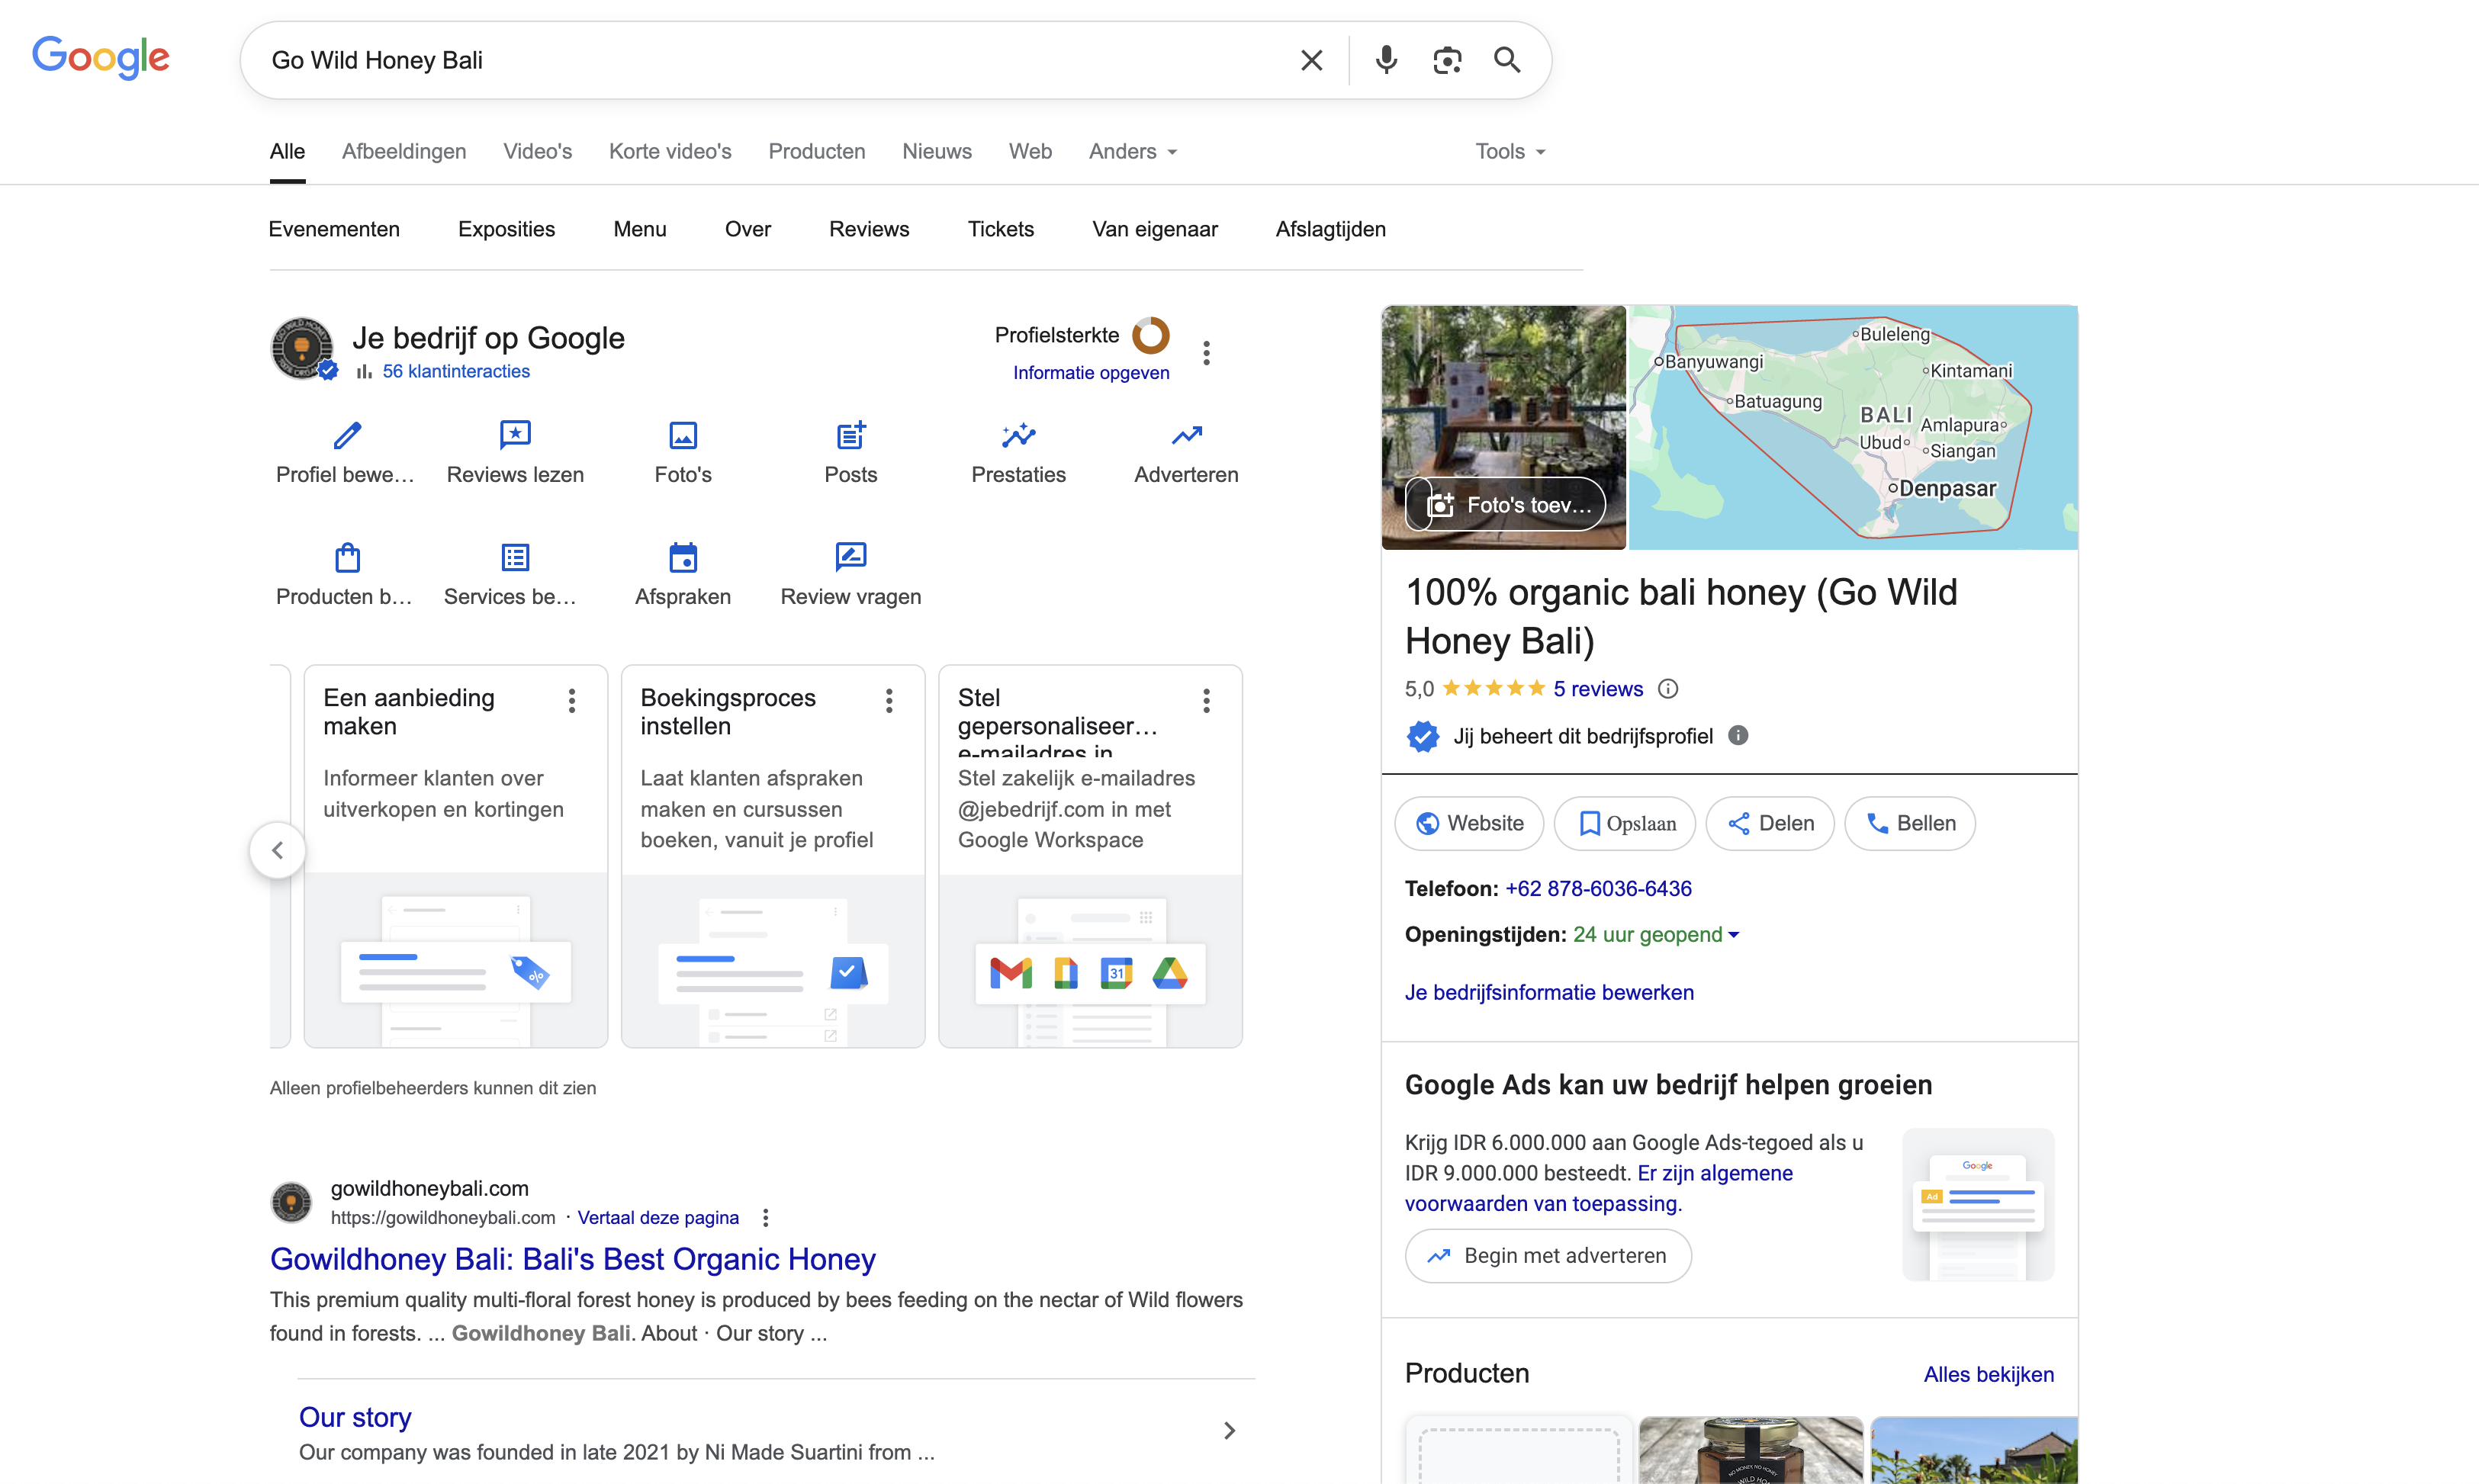
Task: Open Services bewerken list icon
Action: (x=515, y=557)
